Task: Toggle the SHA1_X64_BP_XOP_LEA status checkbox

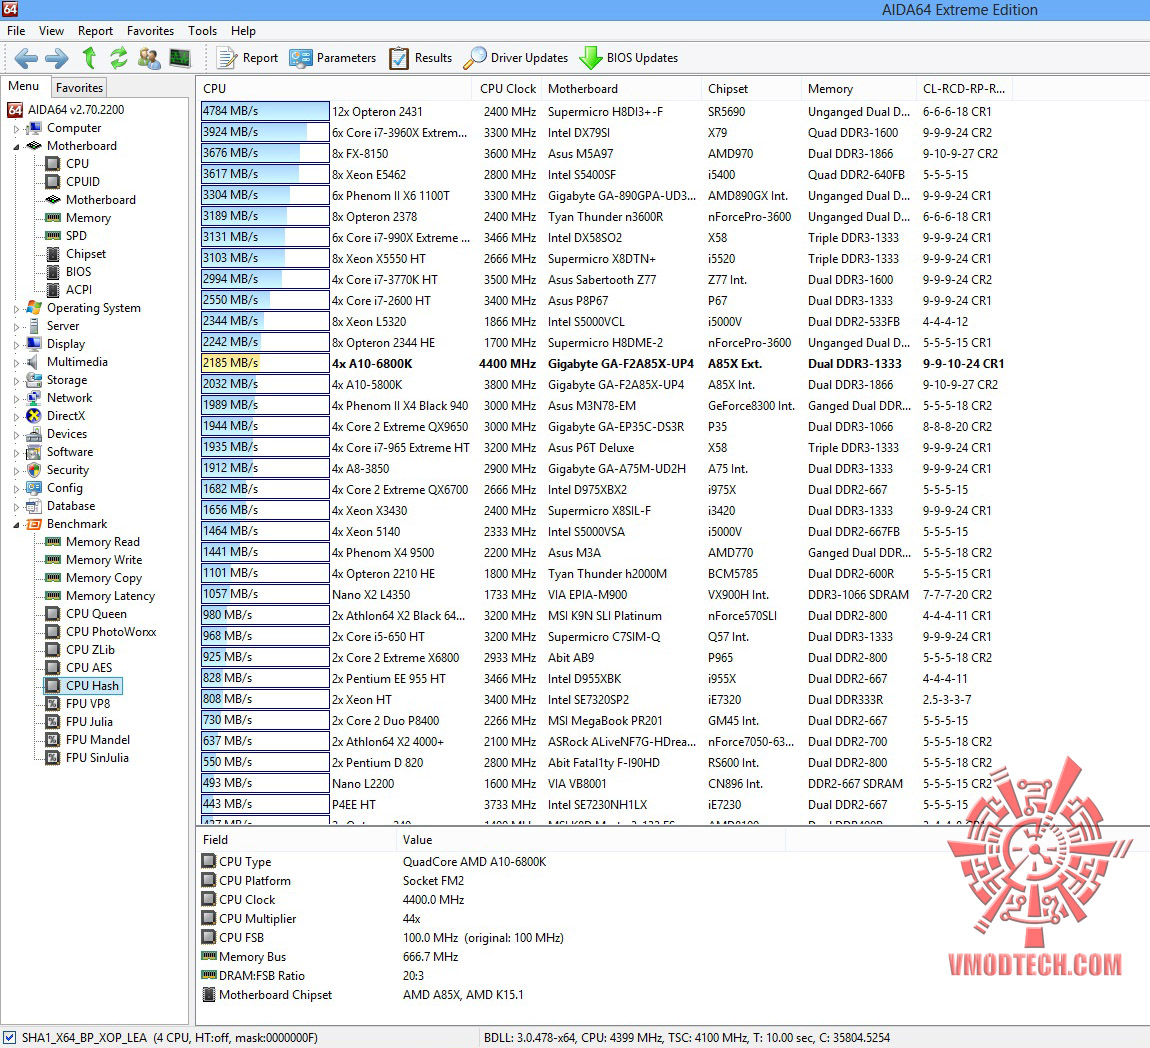Action: point(10,1038)
